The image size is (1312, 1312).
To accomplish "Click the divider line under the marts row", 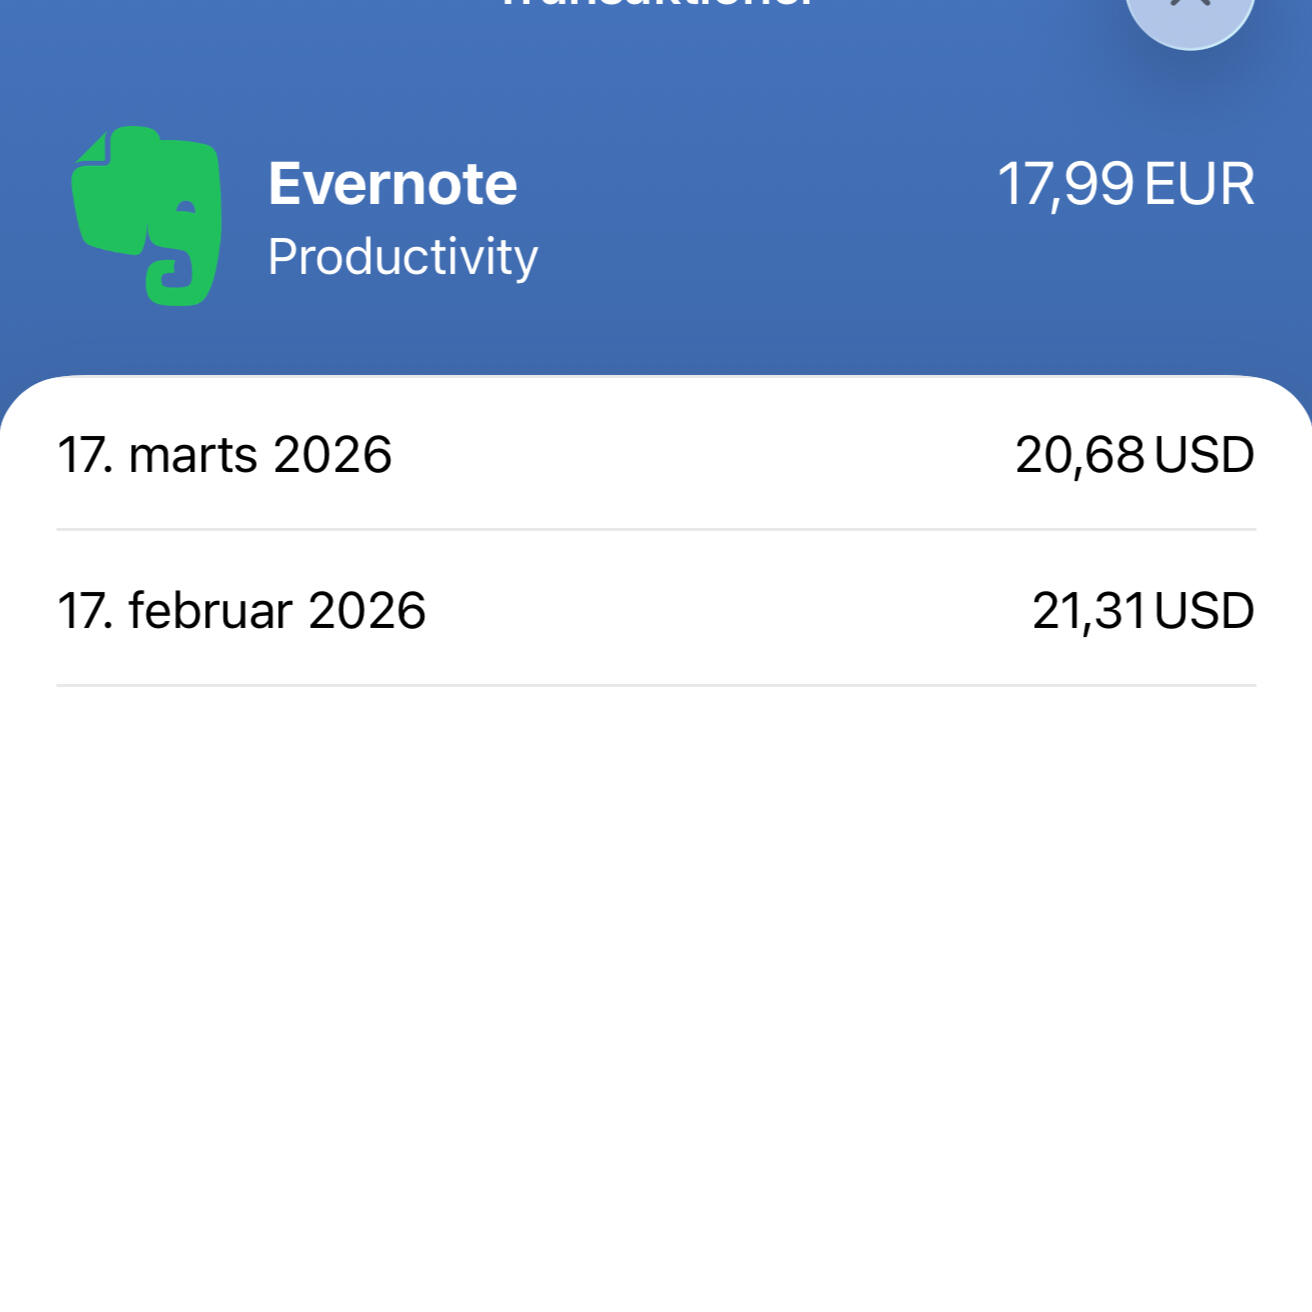I will pyautogui.click(x=656, y=529).
